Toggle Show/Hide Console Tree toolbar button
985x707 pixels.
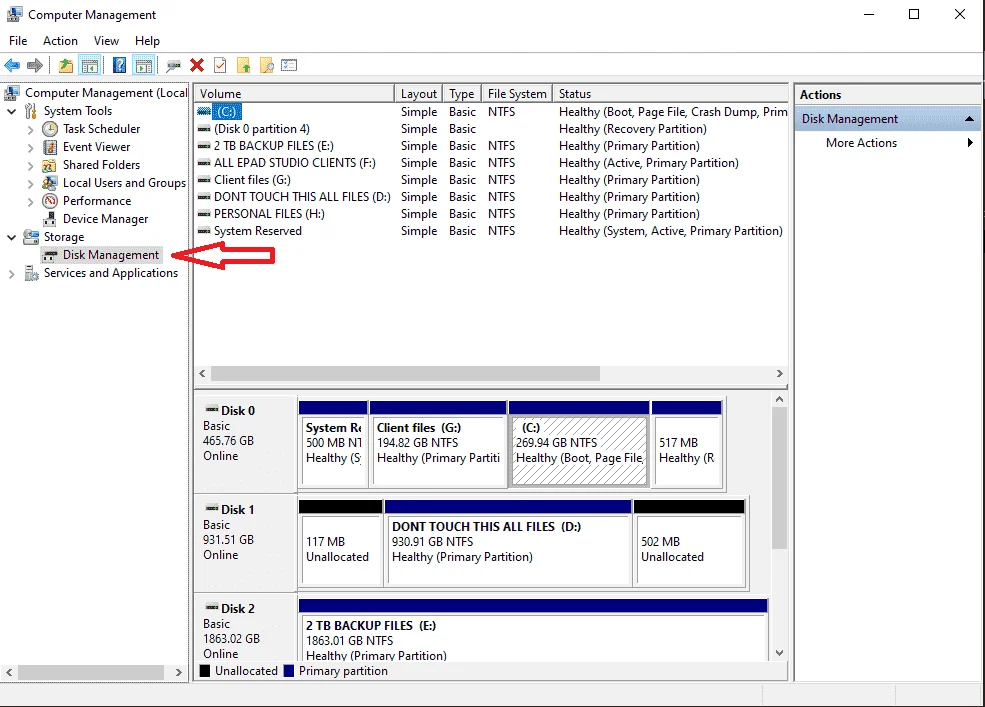click(90, 65)
